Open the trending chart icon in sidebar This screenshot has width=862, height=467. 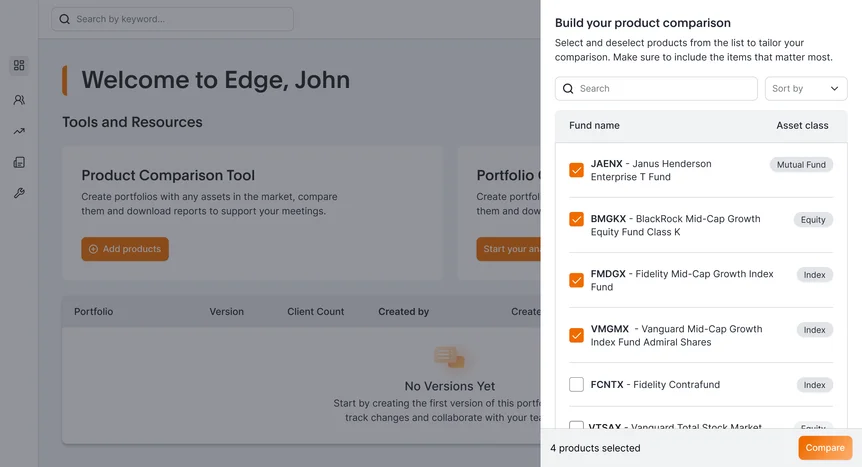pos(19,131)
